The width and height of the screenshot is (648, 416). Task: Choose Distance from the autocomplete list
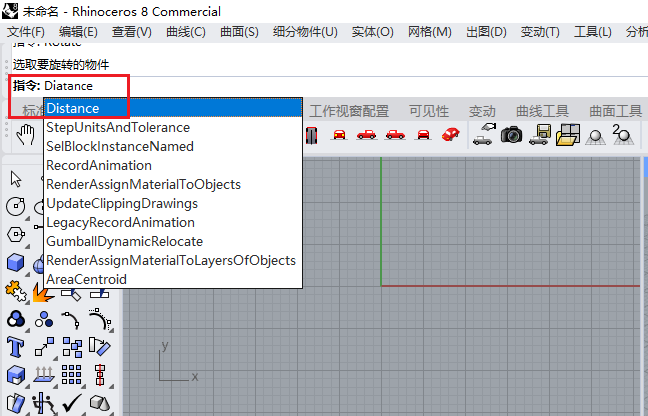click(x=173, y=108)
